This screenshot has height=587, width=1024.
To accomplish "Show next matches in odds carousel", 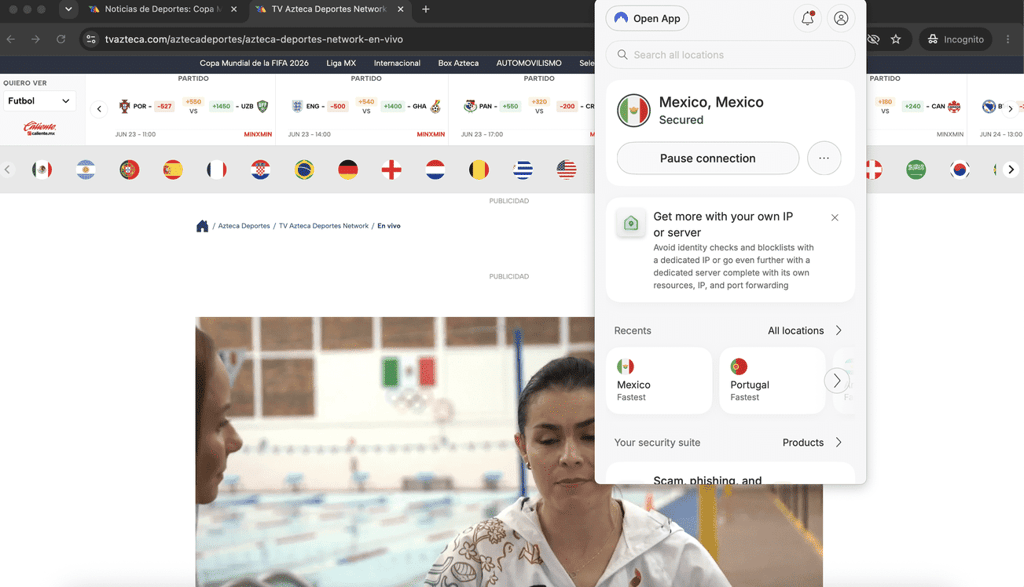I will click(x=1010, y=108).
